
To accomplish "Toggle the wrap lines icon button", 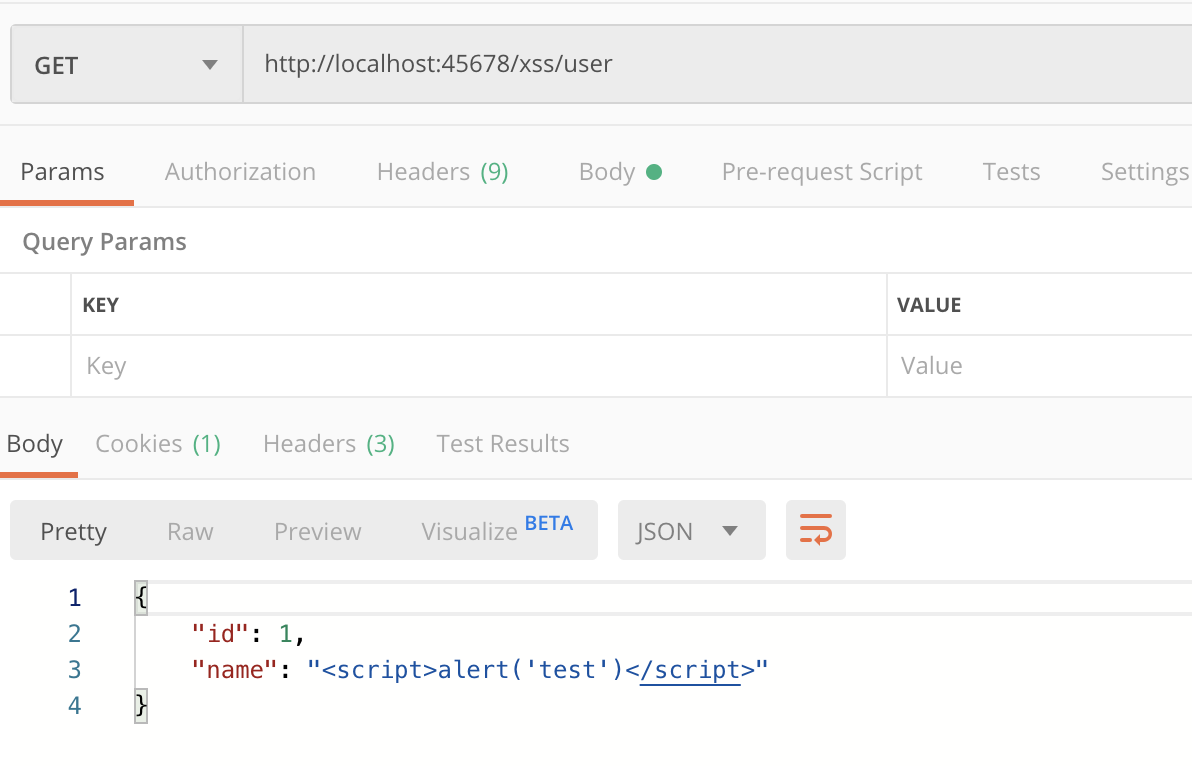I will tap(815, 530).
